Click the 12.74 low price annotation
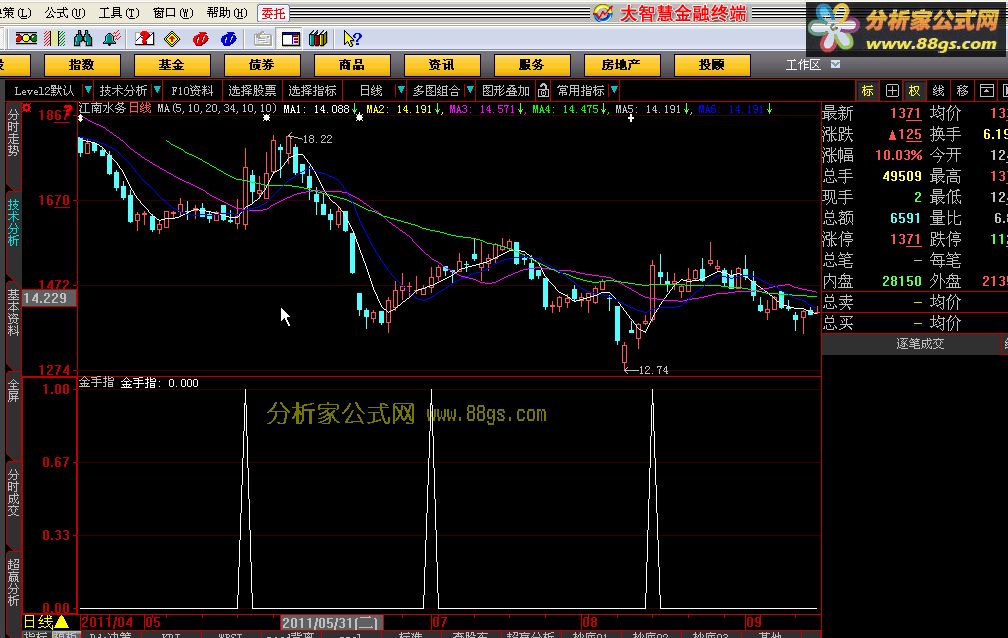The image size is (1008, 638). pyautogui.click(x=654, y=370)
